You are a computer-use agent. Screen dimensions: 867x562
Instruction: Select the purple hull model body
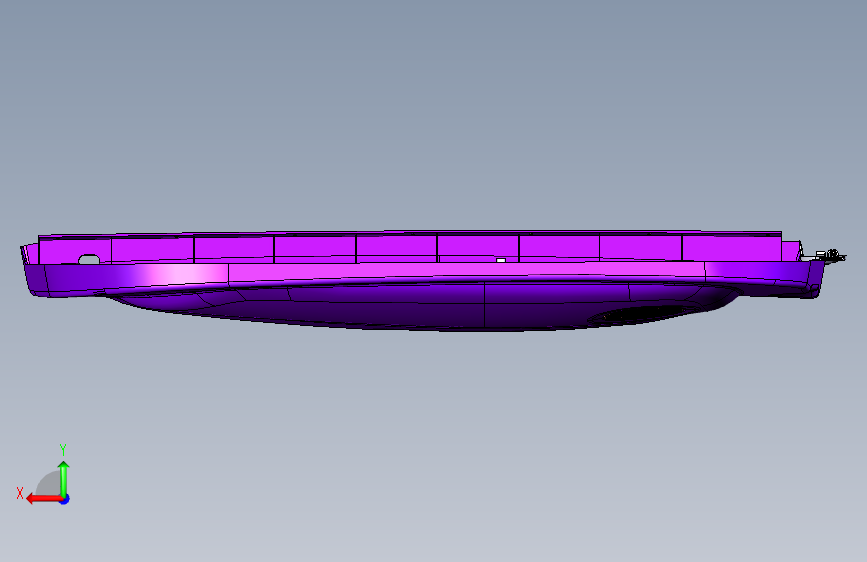pos(420,281)
